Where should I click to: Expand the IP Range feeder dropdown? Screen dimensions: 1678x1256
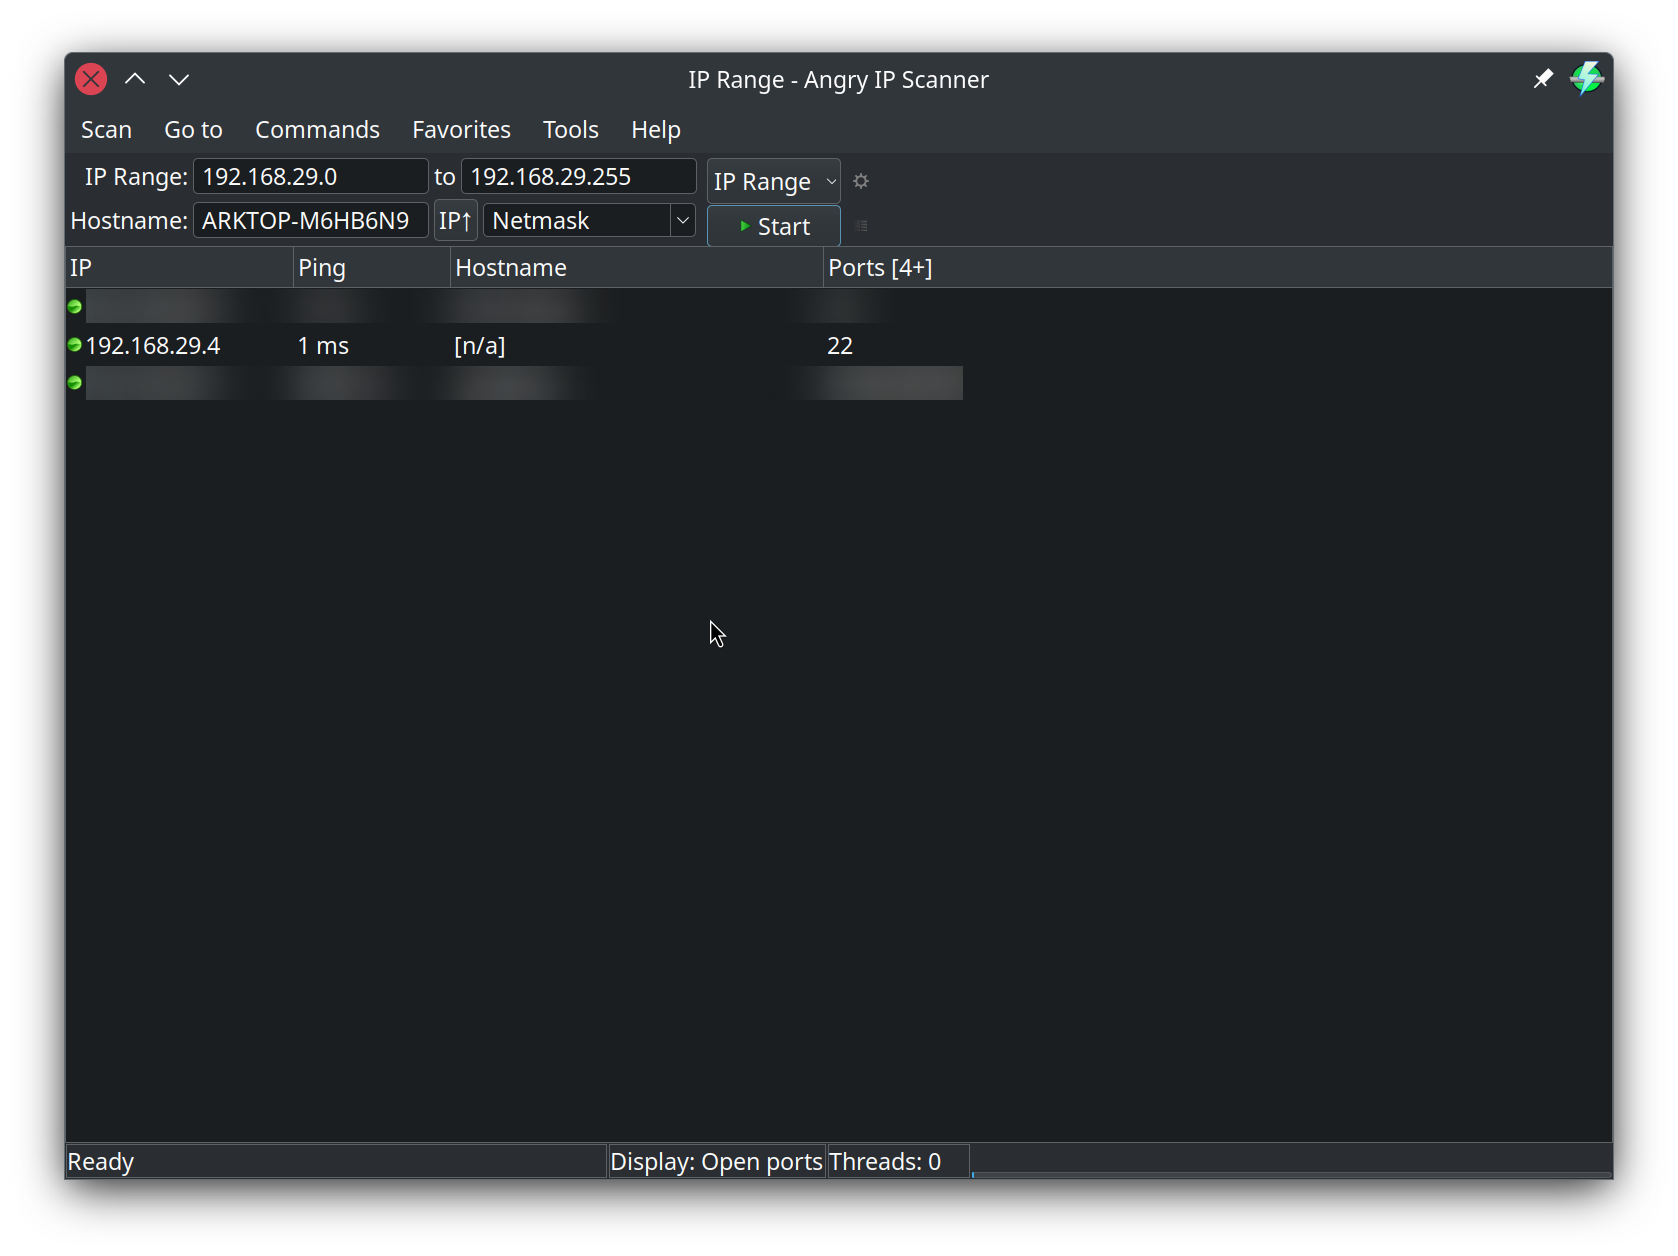(x=773, y=181)
